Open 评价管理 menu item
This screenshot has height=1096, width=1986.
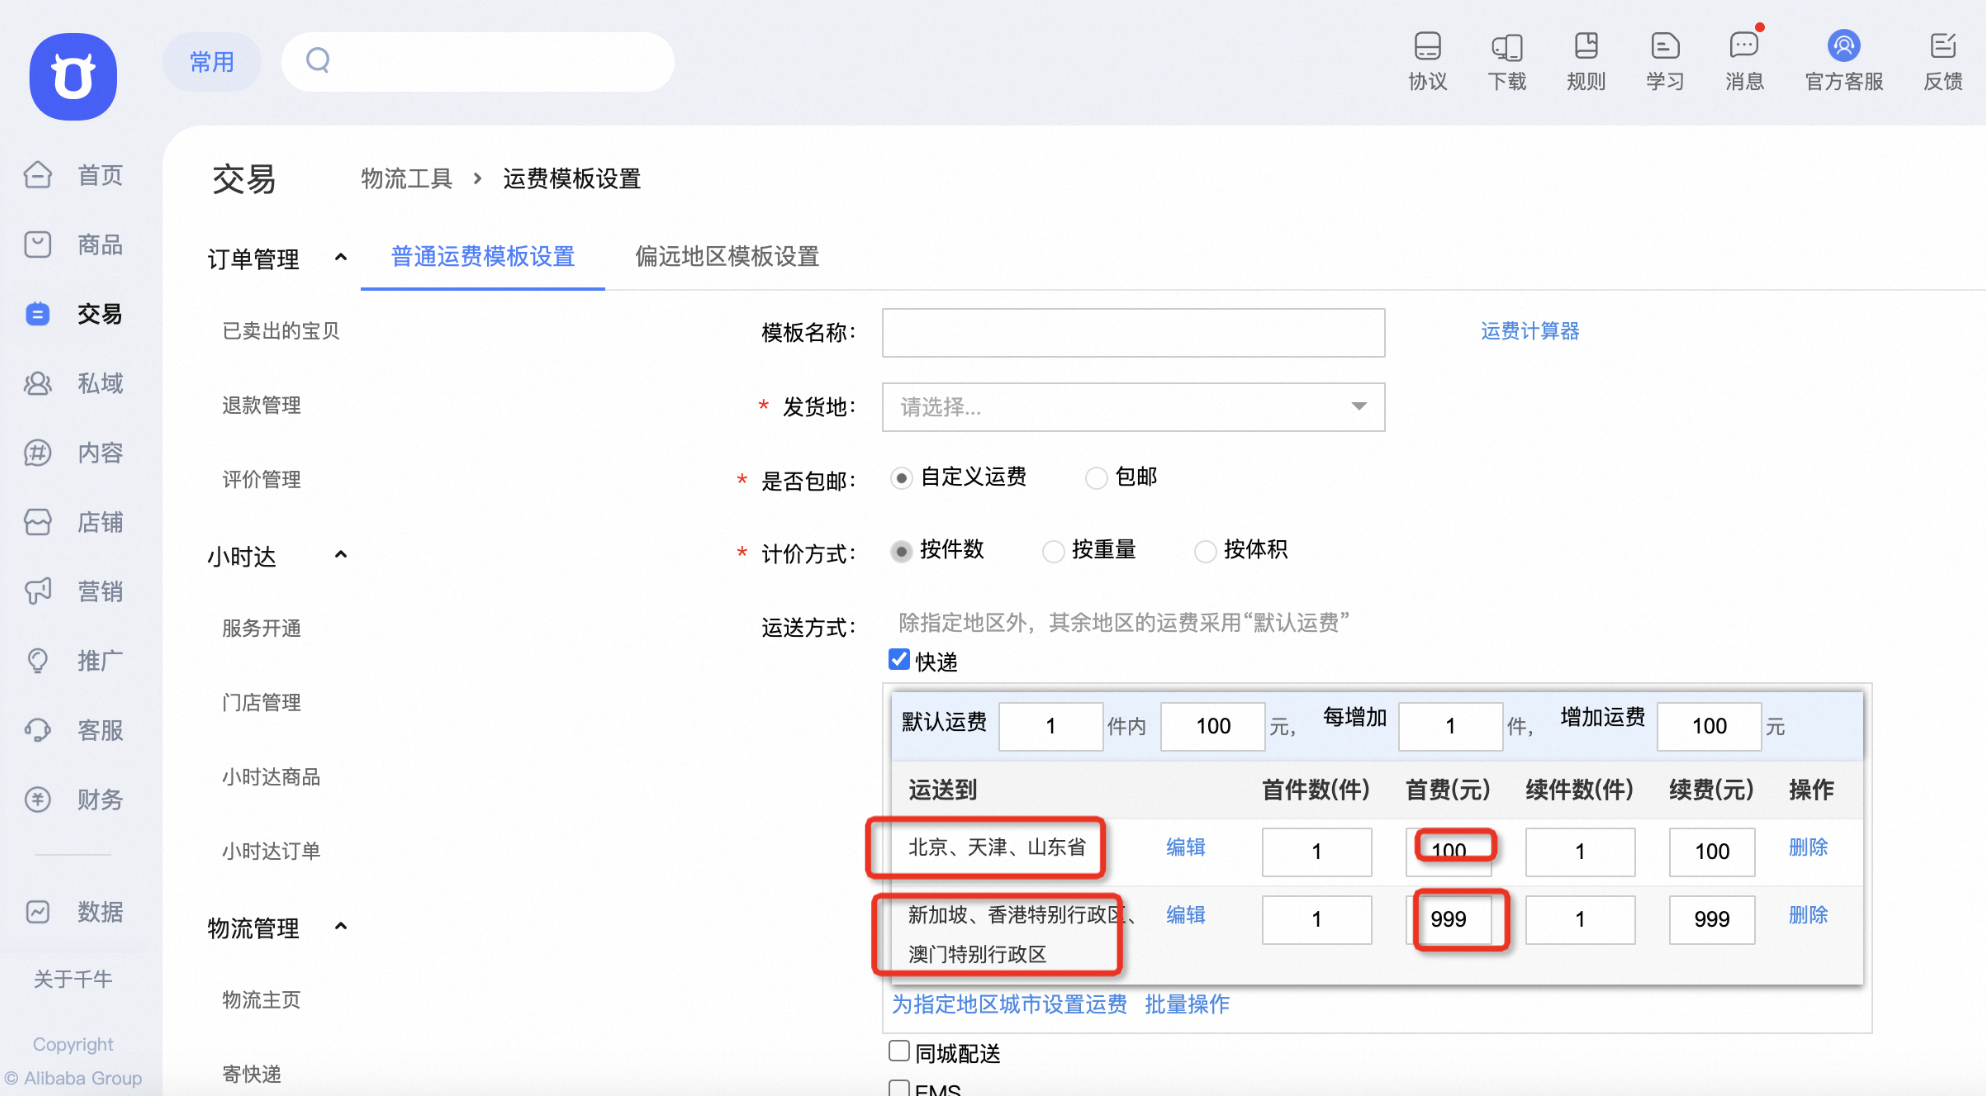click(261, 479)
